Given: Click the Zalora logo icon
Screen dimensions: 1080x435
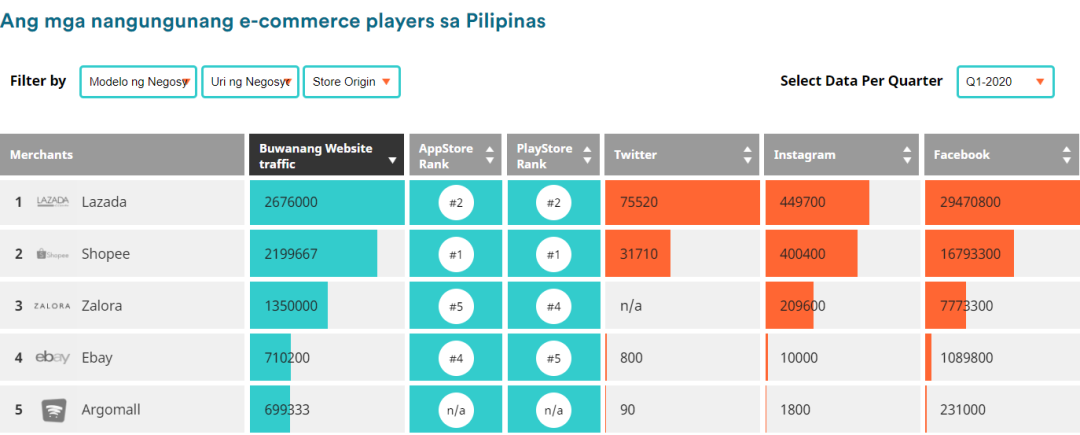Looking at the screenshot, I should coord(52,306).
